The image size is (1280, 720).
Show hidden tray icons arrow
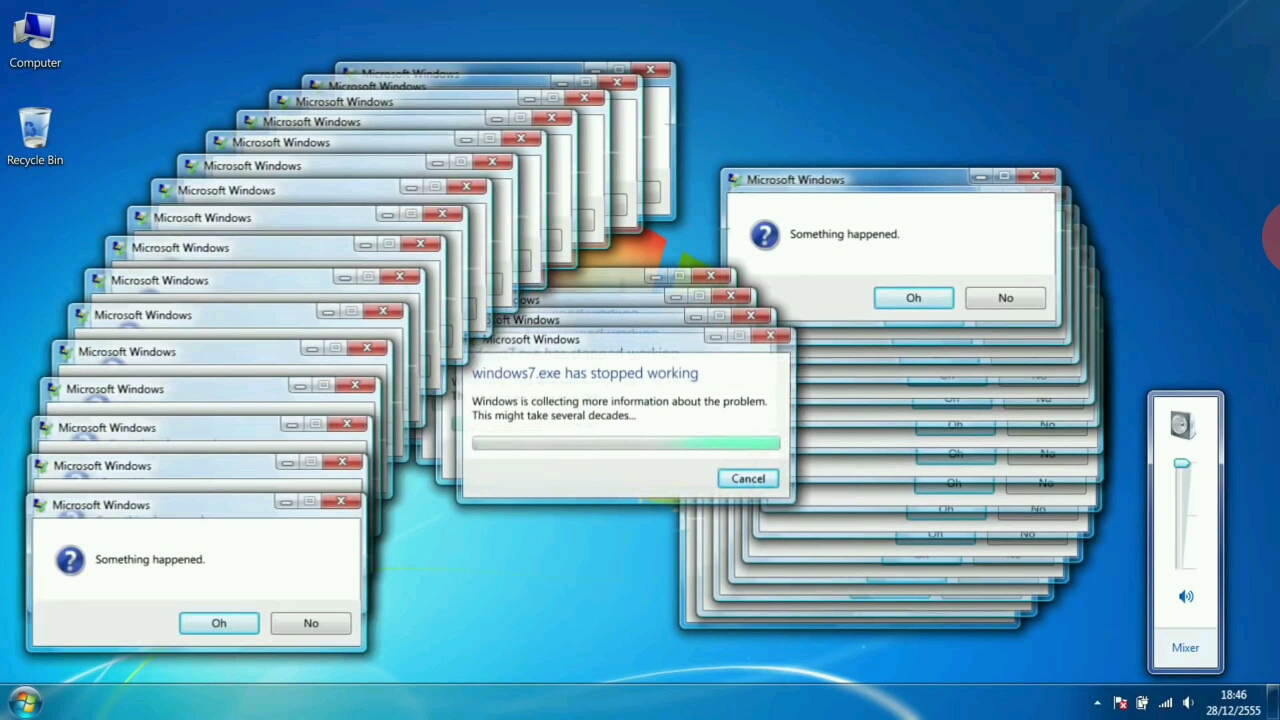coord(1097,703)
